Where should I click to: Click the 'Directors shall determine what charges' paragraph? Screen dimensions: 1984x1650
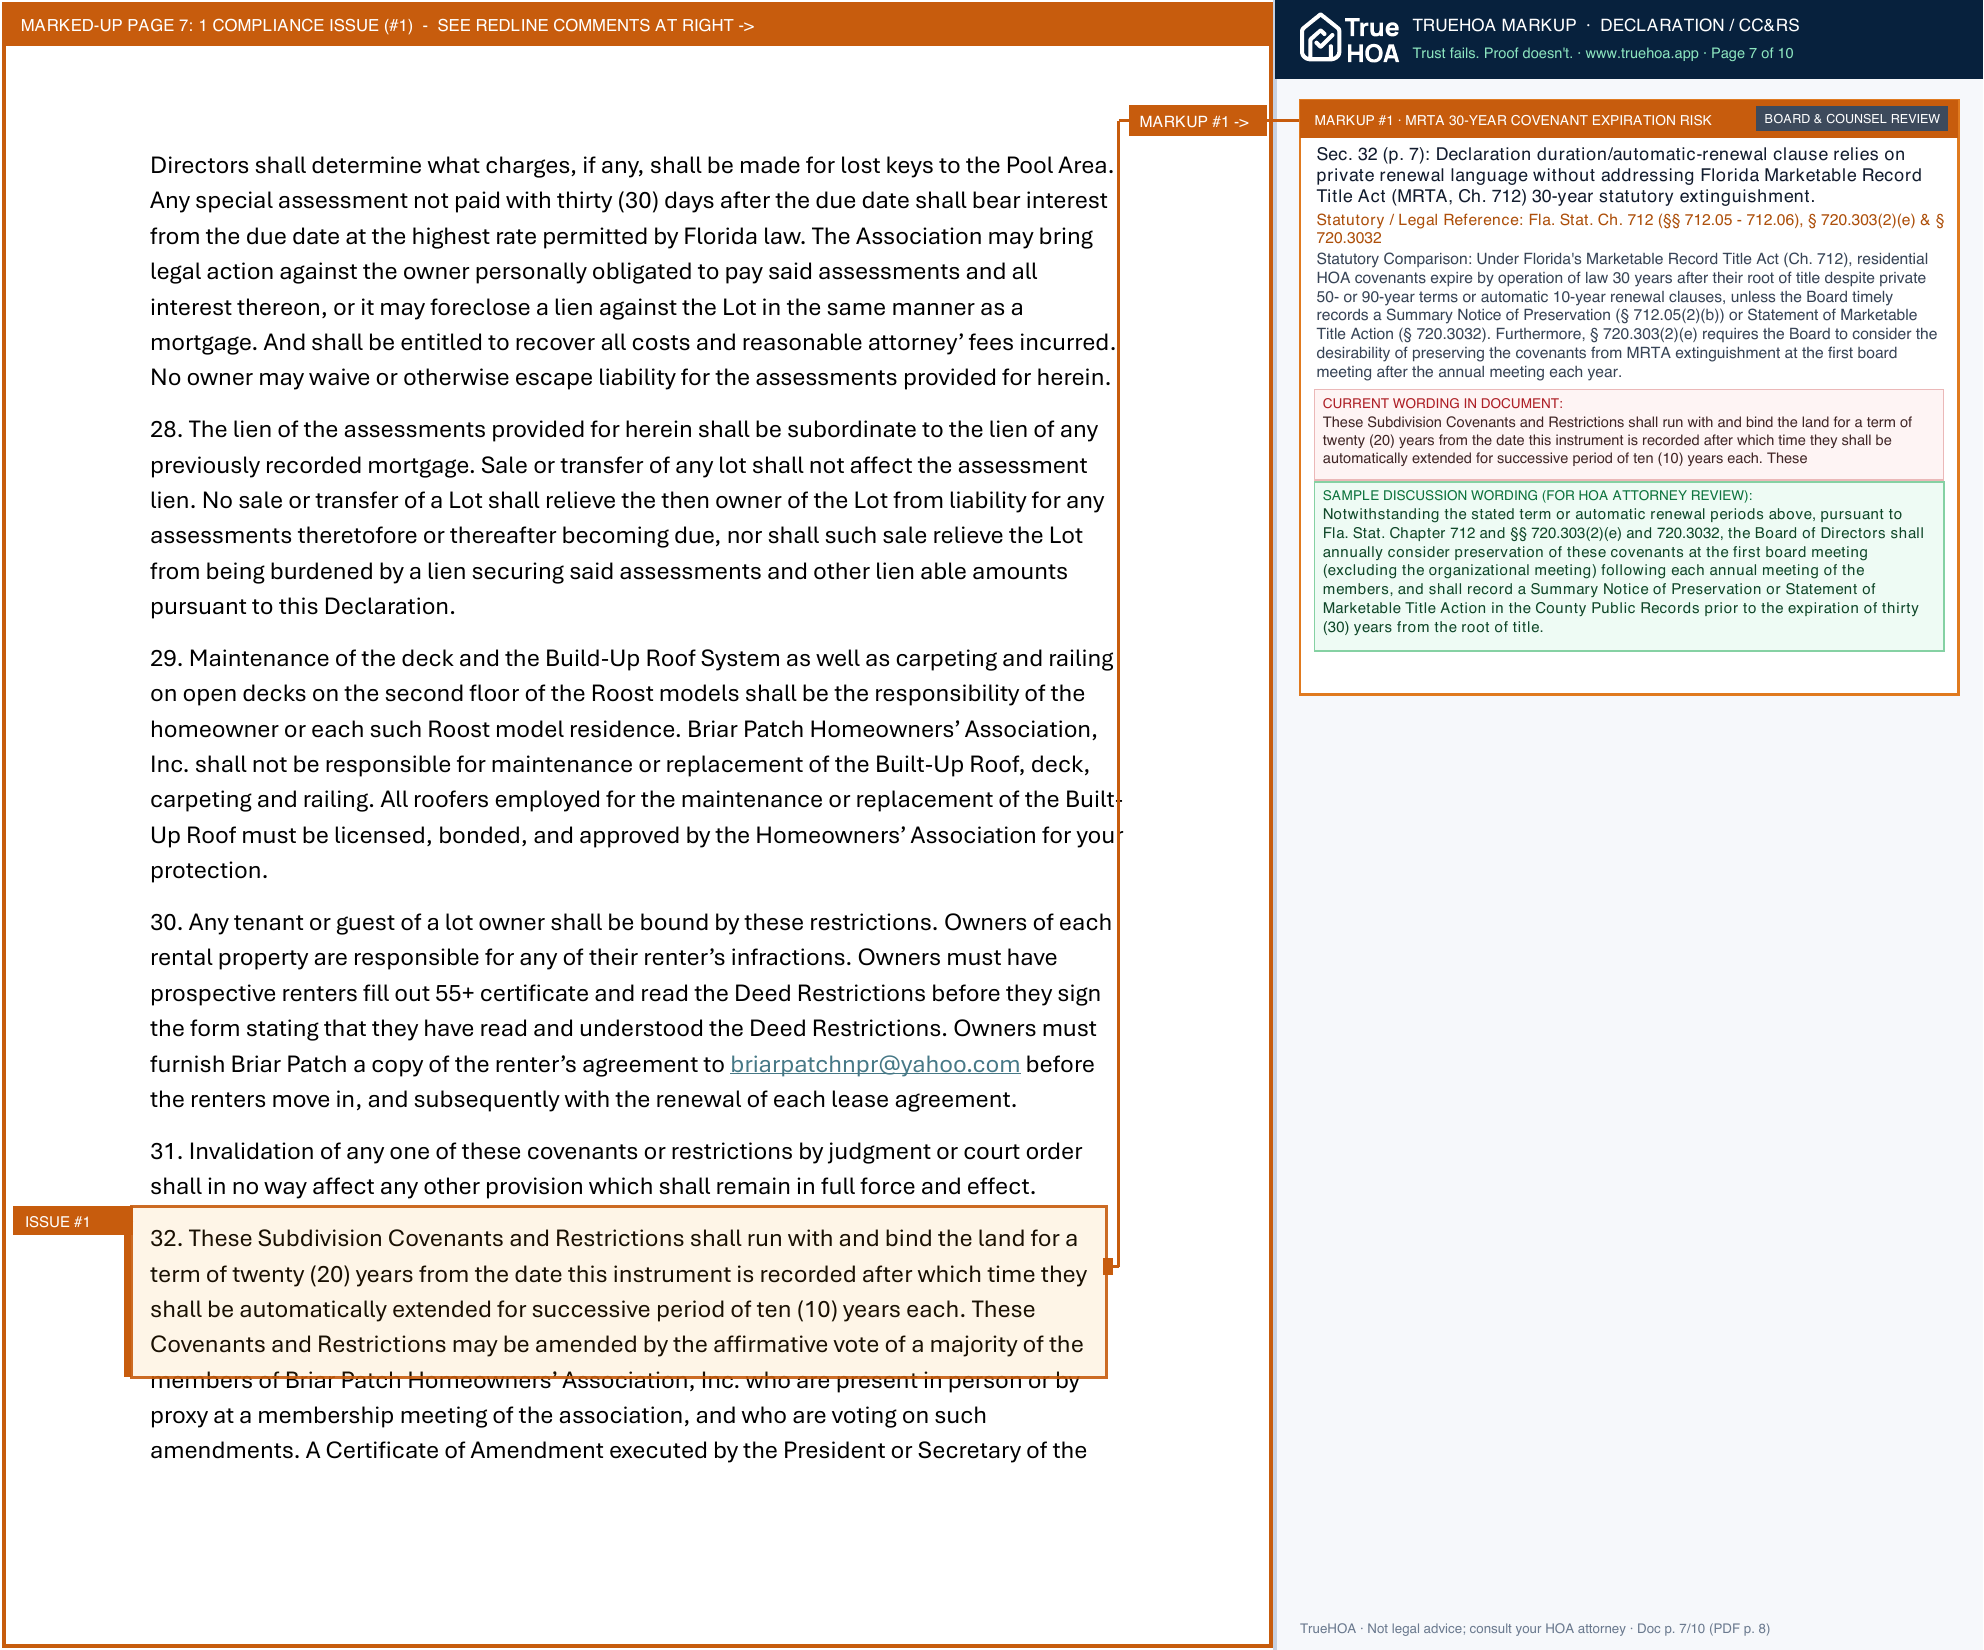click(x=633, y=271)
